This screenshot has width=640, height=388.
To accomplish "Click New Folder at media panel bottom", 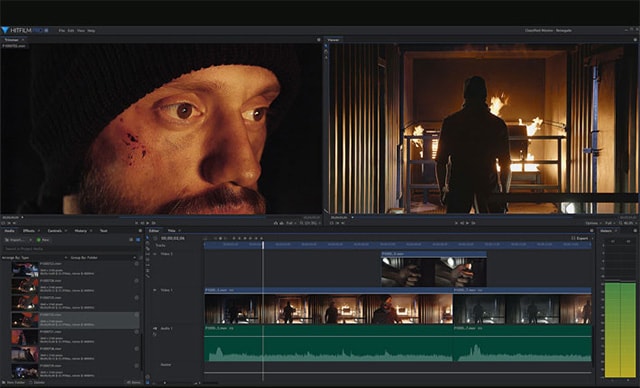I will coord(13,383).
